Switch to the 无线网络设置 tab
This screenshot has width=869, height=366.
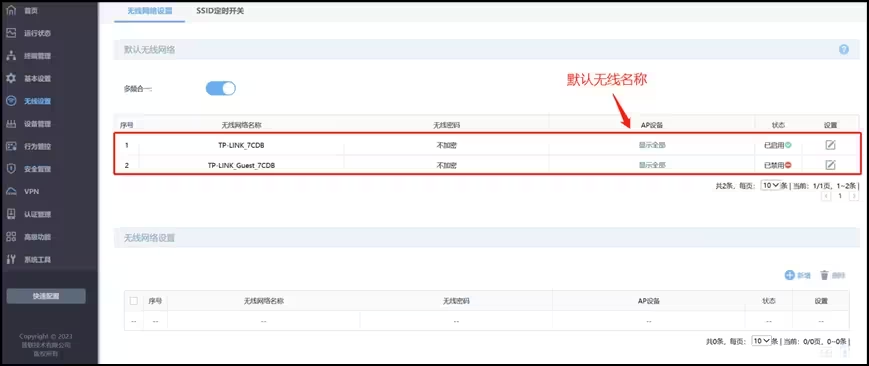[x=150, y=11]
